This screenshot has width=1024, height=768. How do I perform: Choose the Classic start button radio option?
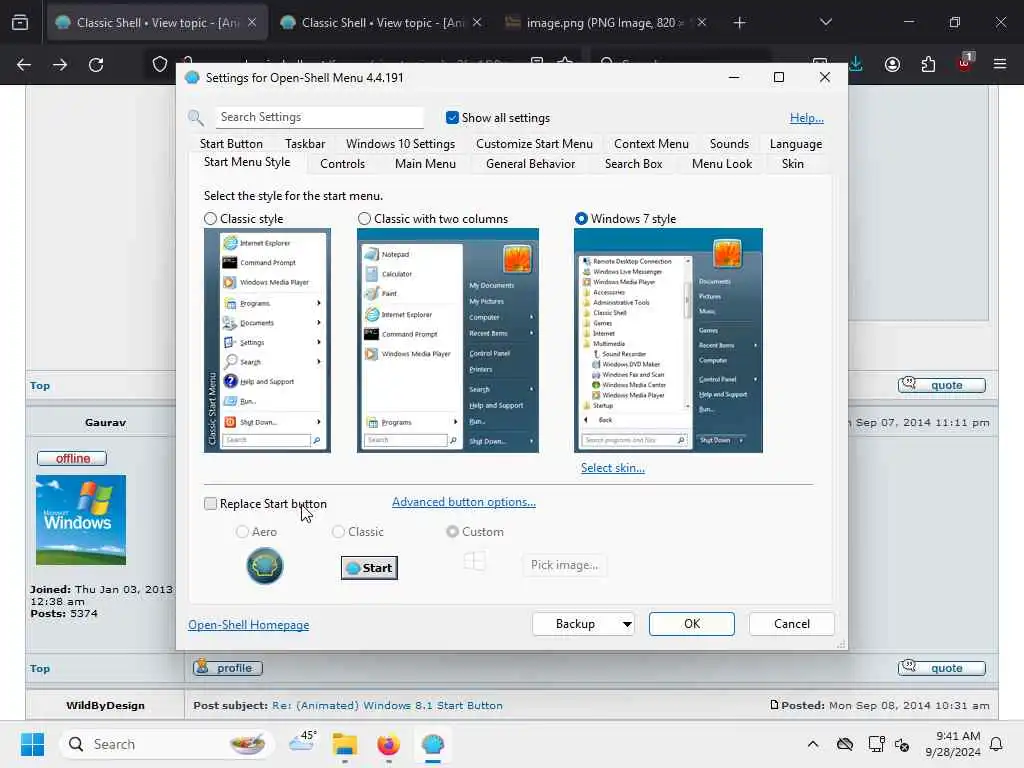[338, 532]
